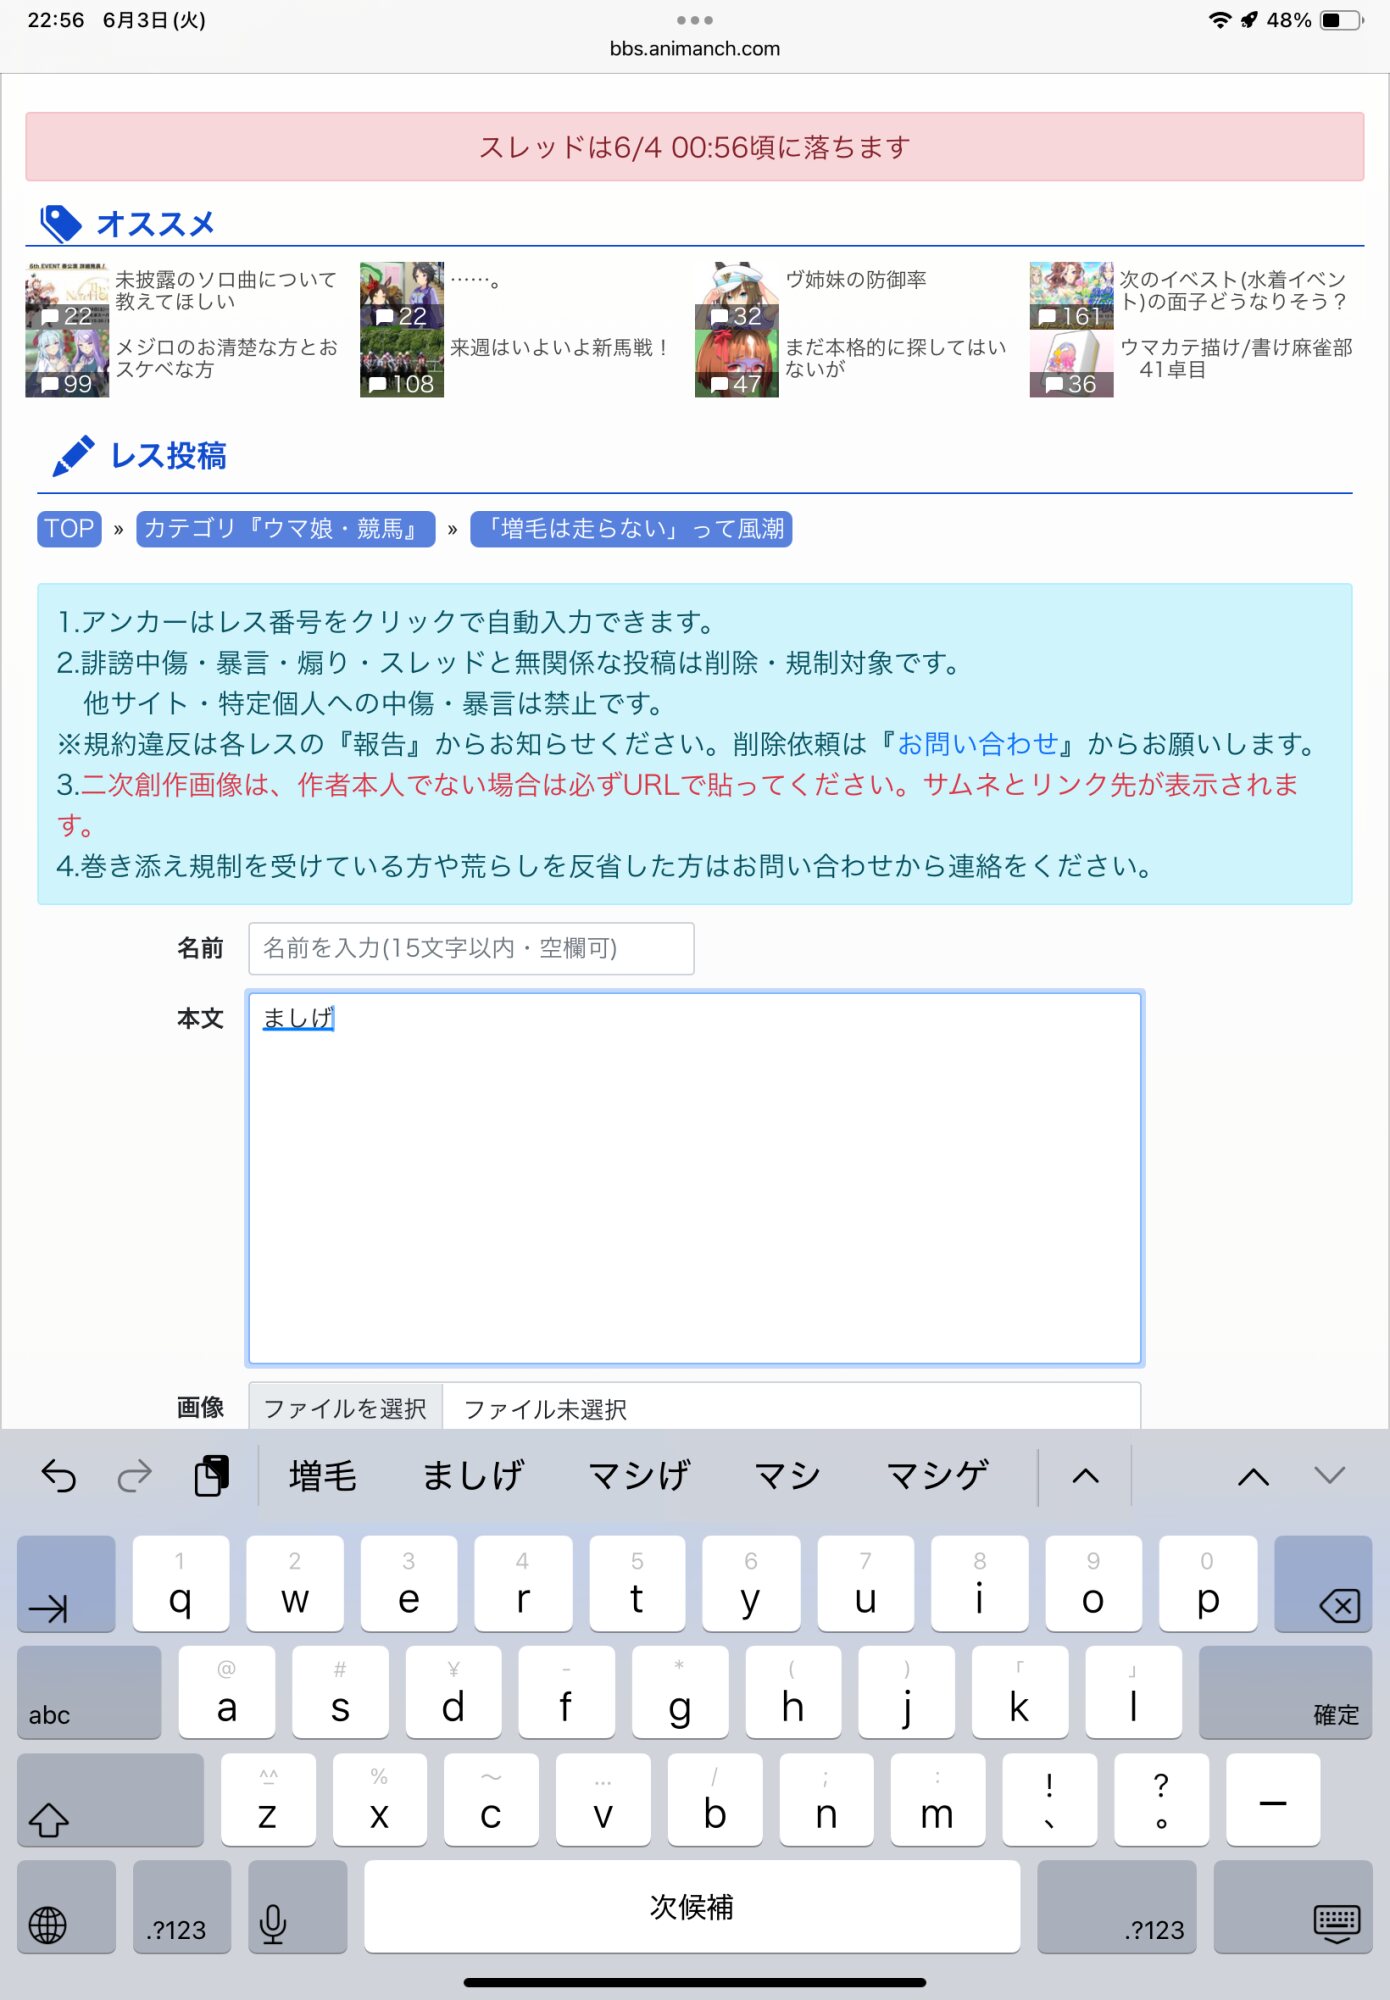Screen dimensions: 1390x2000
Task: Open thumbnail with 47 comments
Action: tap(736, 364)
